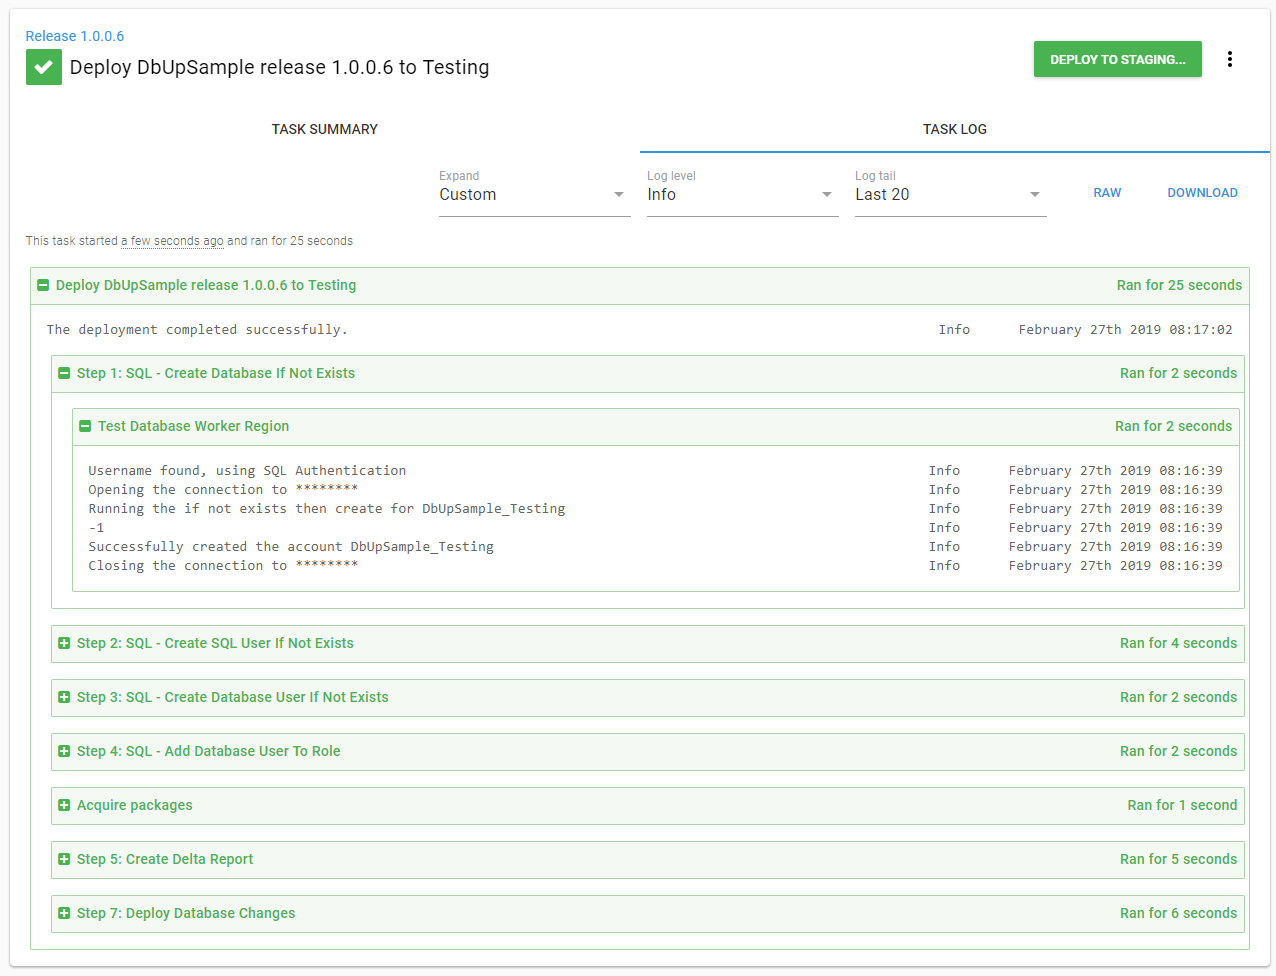Screen dimensions: 1276x976
Task: Expand Step 4 using its plus icon
Action: tap(64, 752)
